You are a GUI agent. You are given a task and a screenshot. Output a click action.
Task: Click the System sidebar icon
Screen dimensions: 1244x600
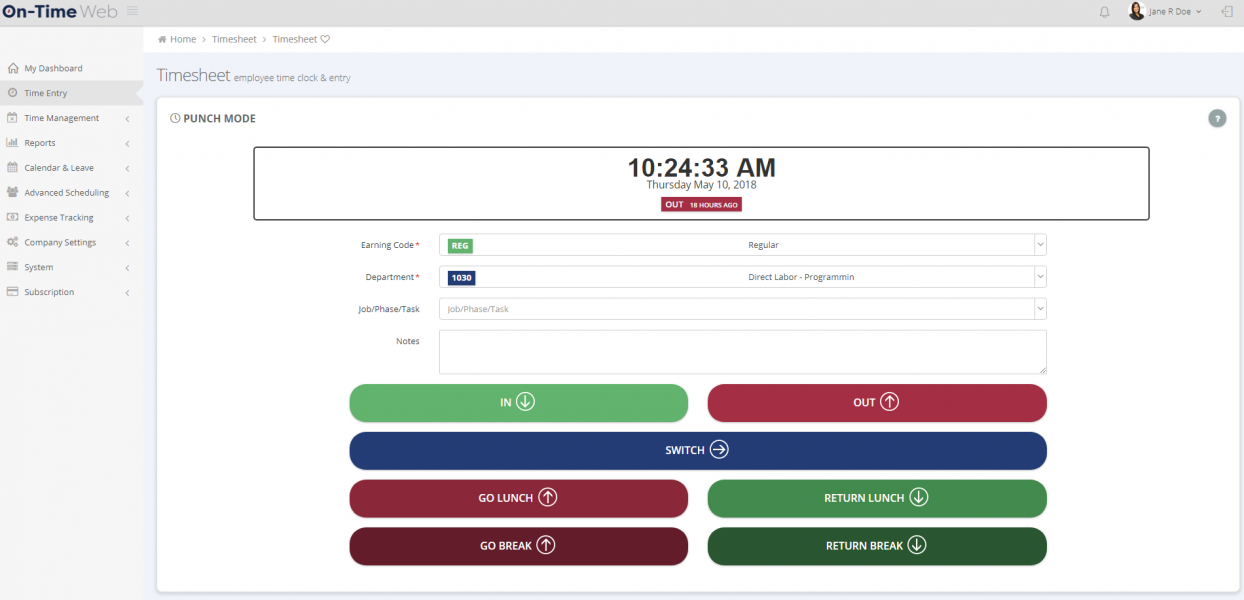pyautogui.click(x=13, y=267)
